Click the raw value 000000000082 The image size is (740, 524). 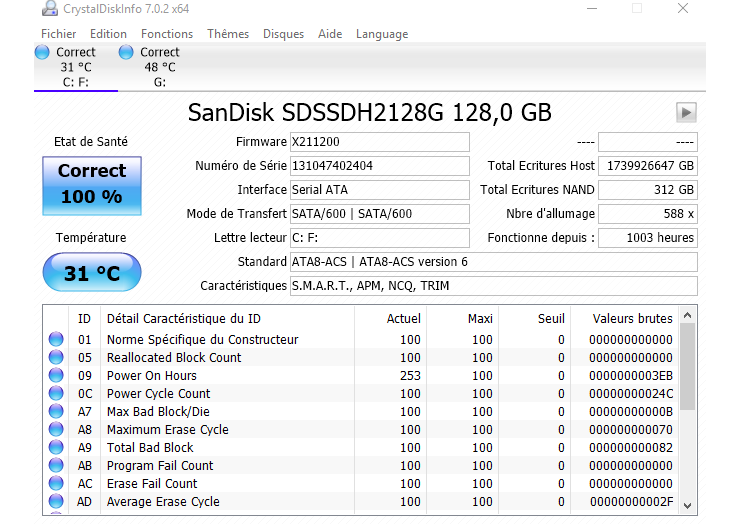click(631, 448)
